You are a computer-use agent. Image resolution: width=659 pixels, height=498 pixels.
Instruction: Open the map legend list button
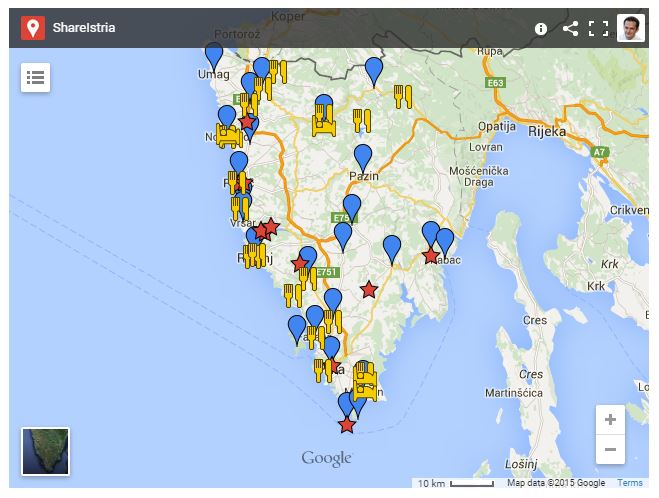(35, 77)
